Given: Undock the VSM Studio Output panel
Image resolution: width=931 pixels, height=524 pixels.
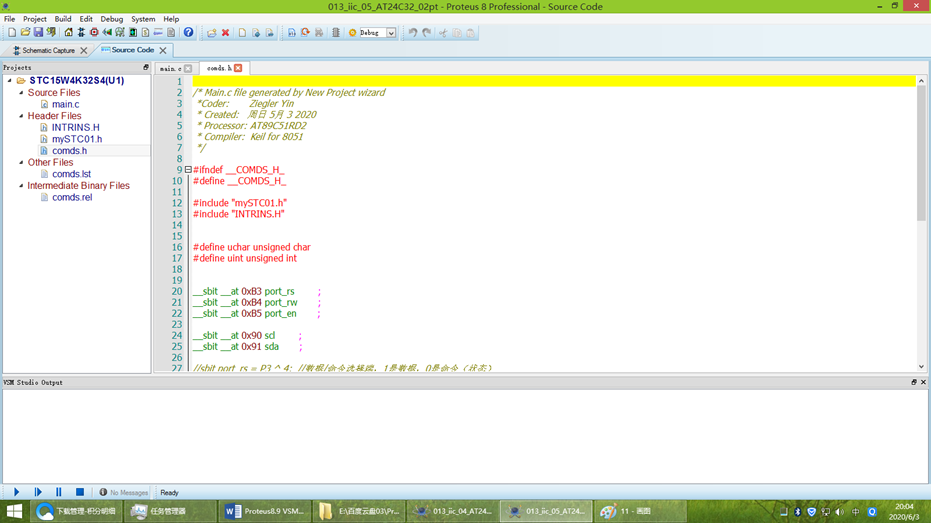Looking at the screenshot, I should [914, 382].
